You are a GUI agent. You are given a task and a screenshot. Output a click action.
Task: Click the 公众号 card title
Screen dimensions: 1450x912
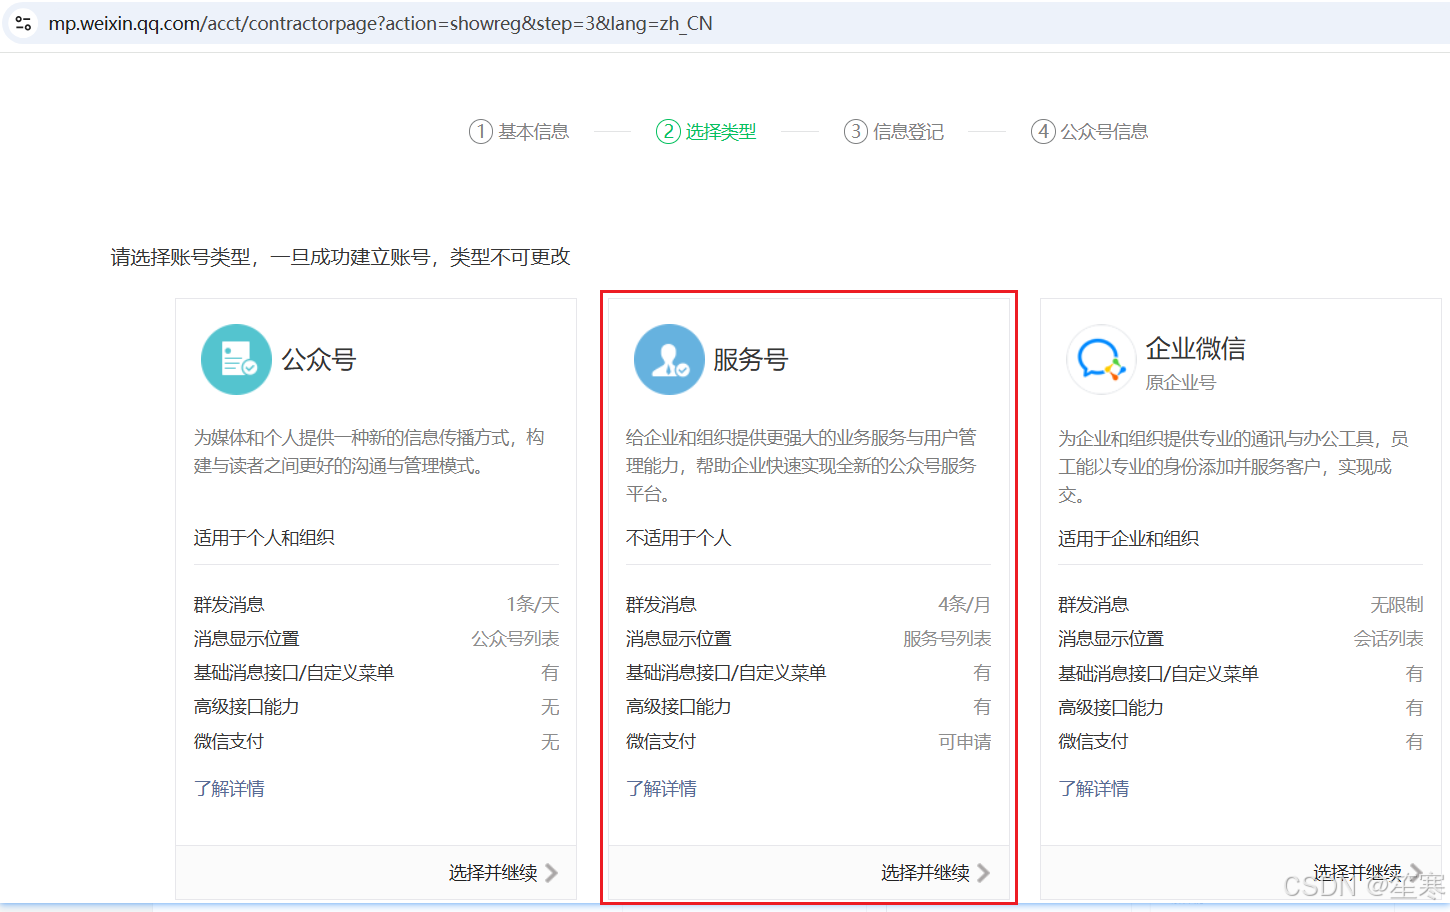(318, 359)
